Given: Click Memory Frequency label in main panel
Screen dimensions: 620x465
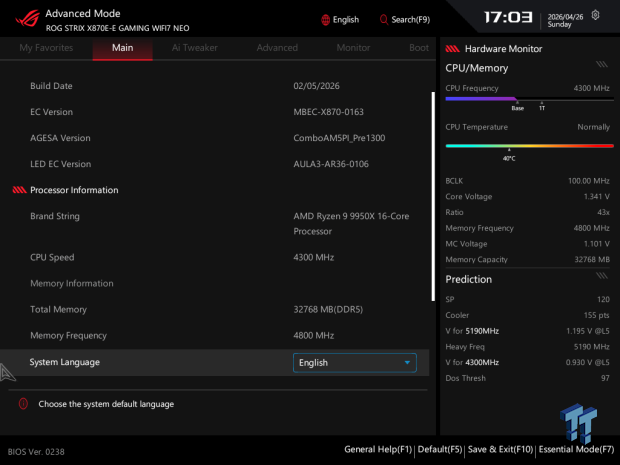Looking at the screenshot, I should coord(68,336).
